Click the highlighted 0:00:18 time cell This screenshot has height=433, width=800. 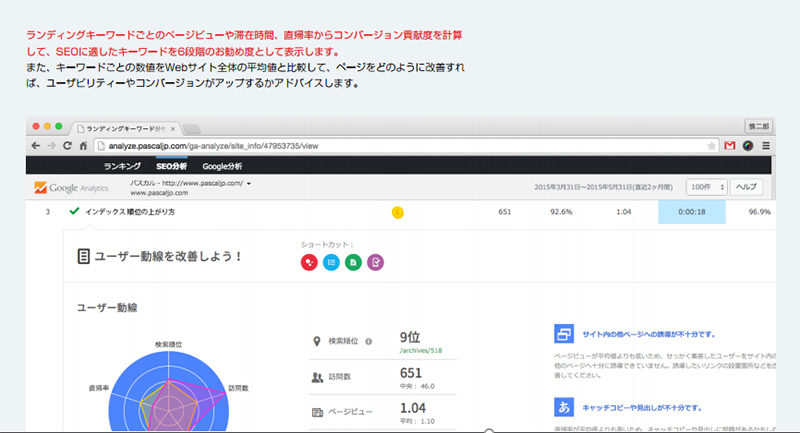pyautogui.click(x=691, y=212)
